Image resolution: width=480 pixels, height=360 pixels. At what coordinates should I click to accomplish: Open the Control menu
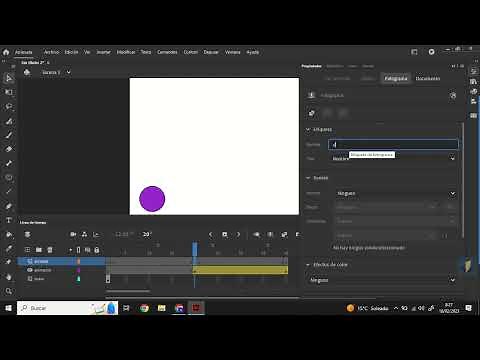[191, 52]
